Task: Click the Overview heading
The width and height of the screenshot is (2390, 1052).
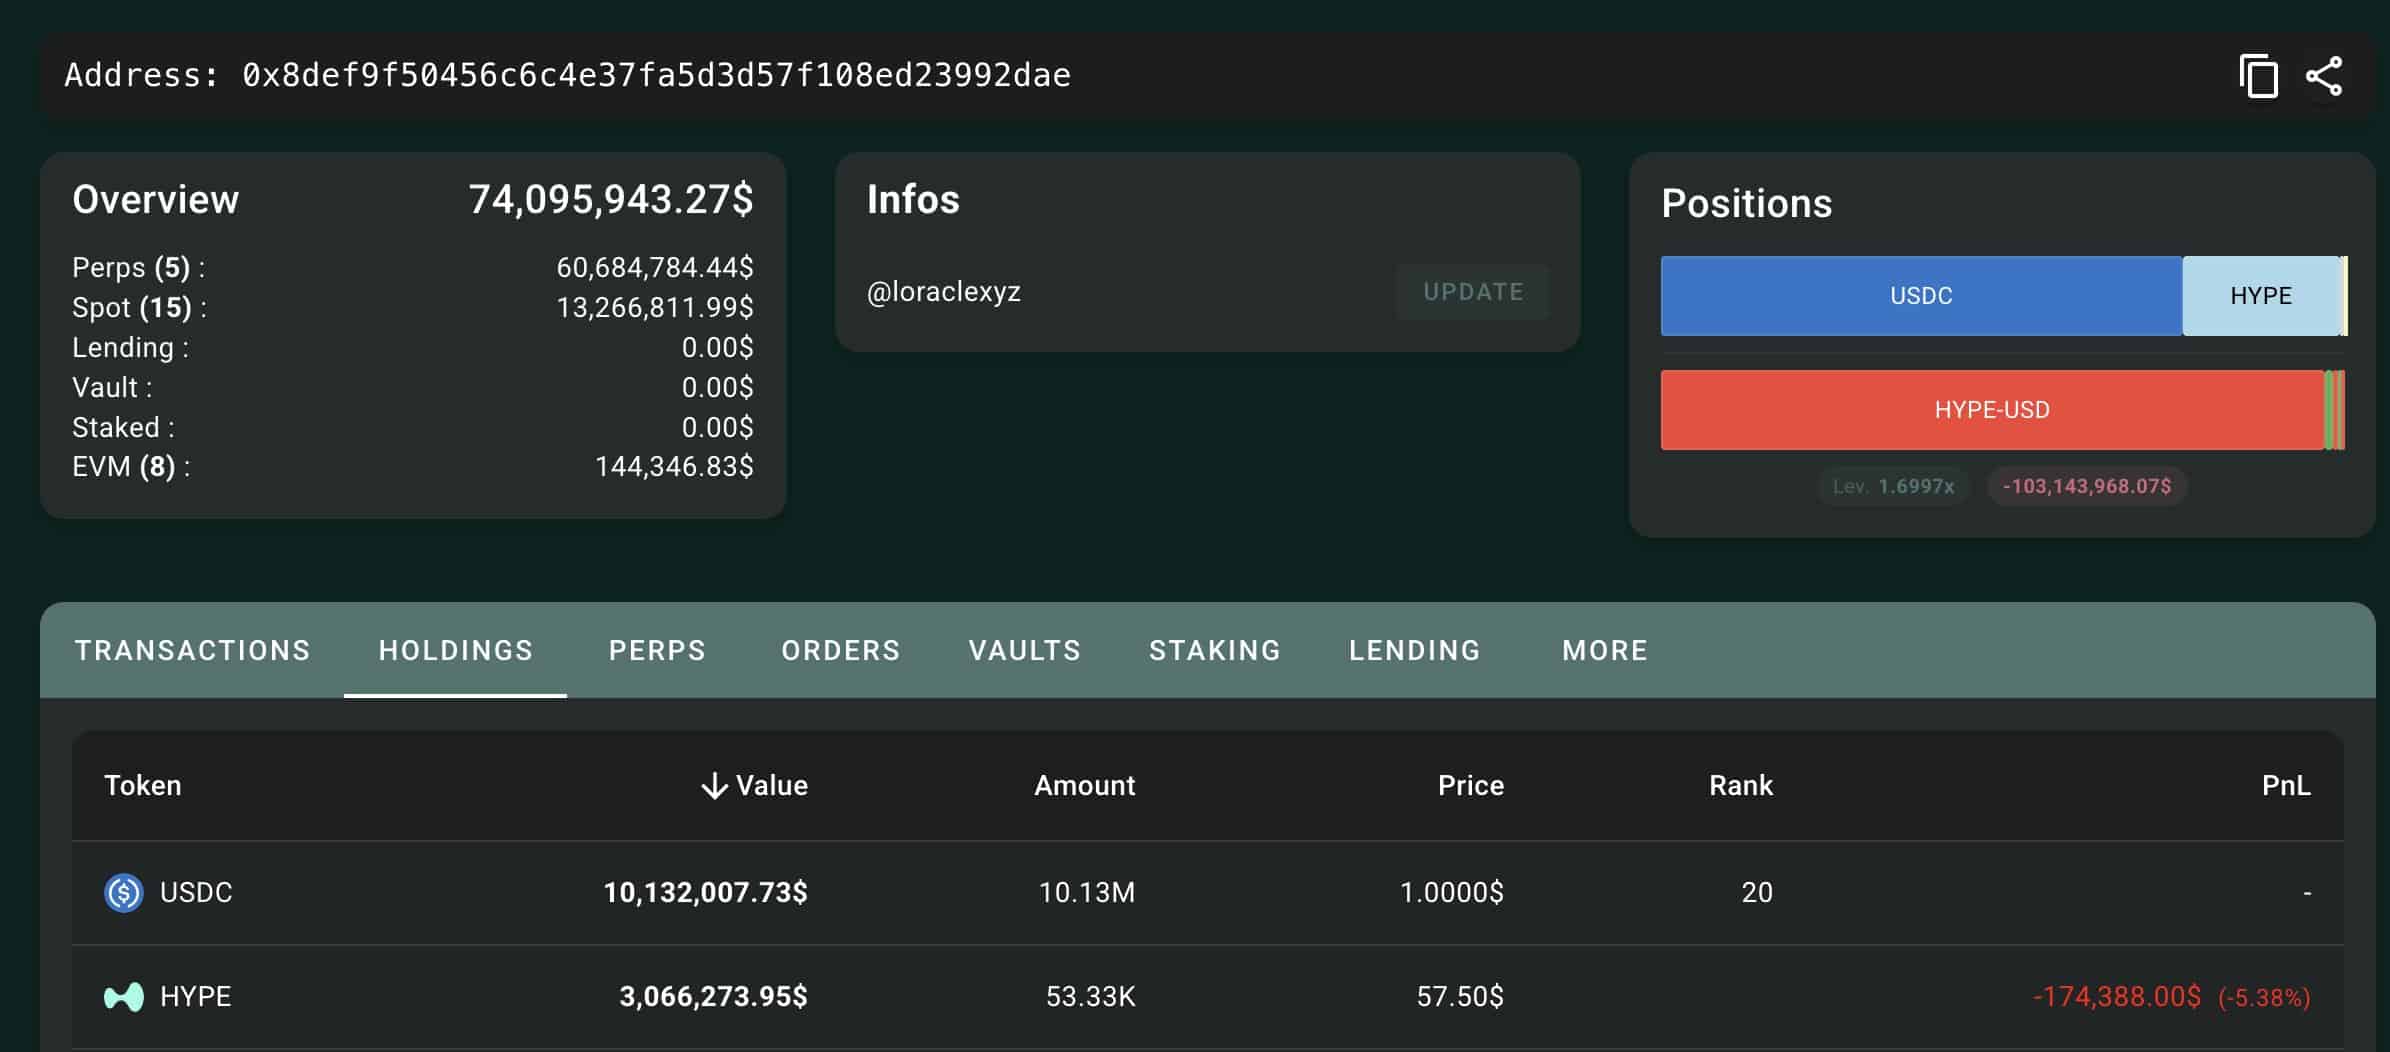Action: (156, 200)
